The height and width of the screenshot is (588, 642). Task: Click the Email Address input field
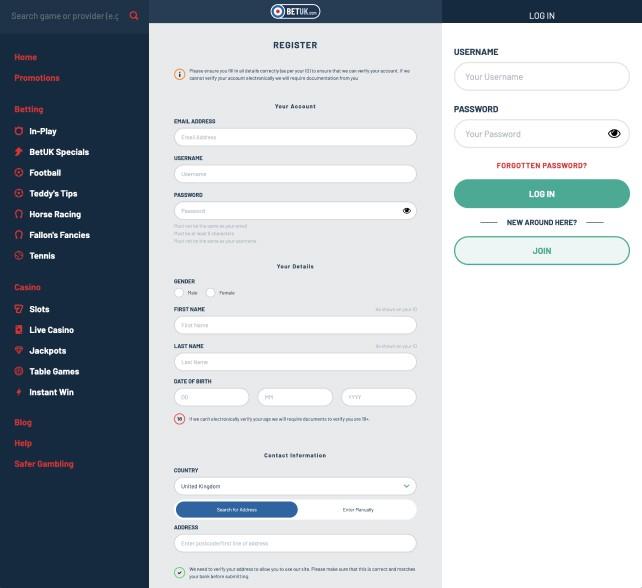tap(295, 137)
